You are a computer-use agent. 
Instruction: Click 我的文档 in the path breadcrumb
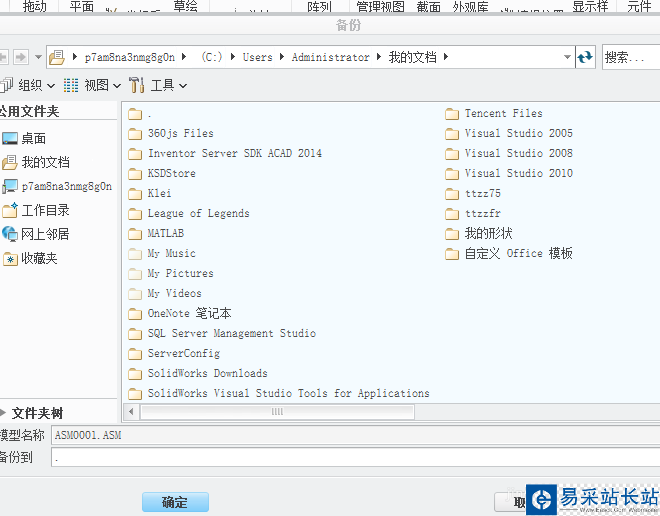pyautogui.click(x=412, y=57)
